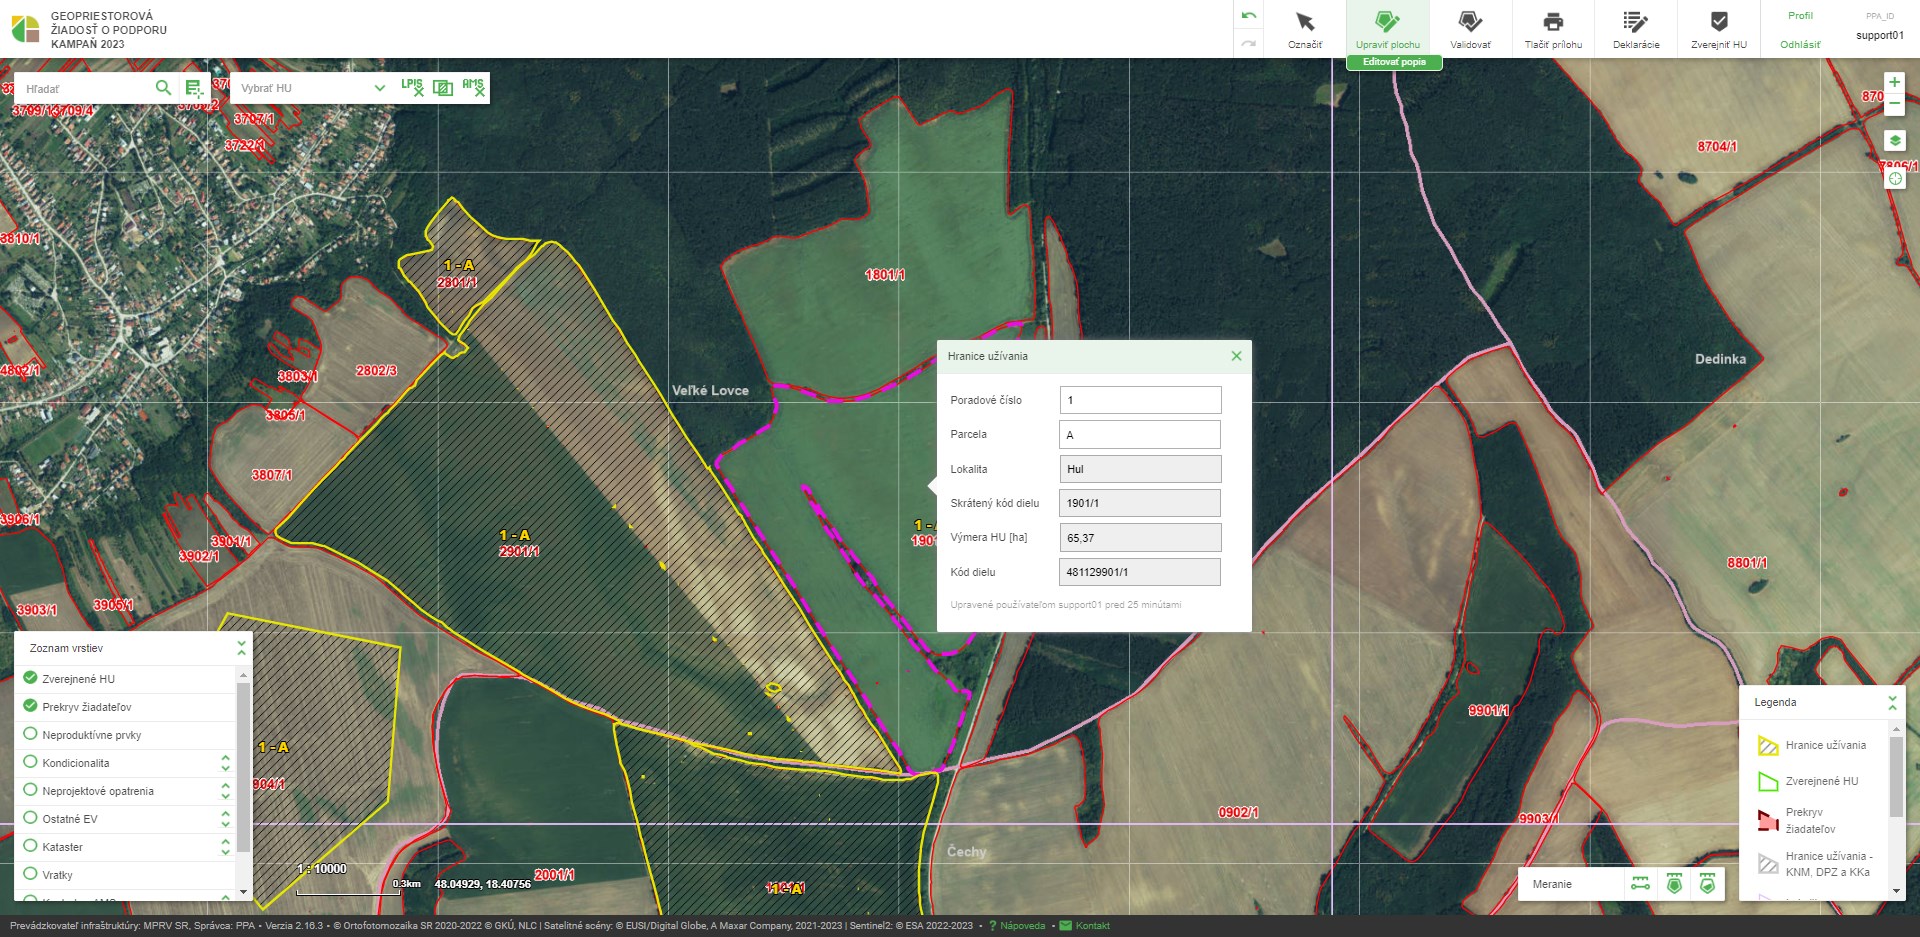Image resolution: width=1920 pixels, height=937 pixels.
Task: Select the measure filled area tool
Action: [1674, 884]
